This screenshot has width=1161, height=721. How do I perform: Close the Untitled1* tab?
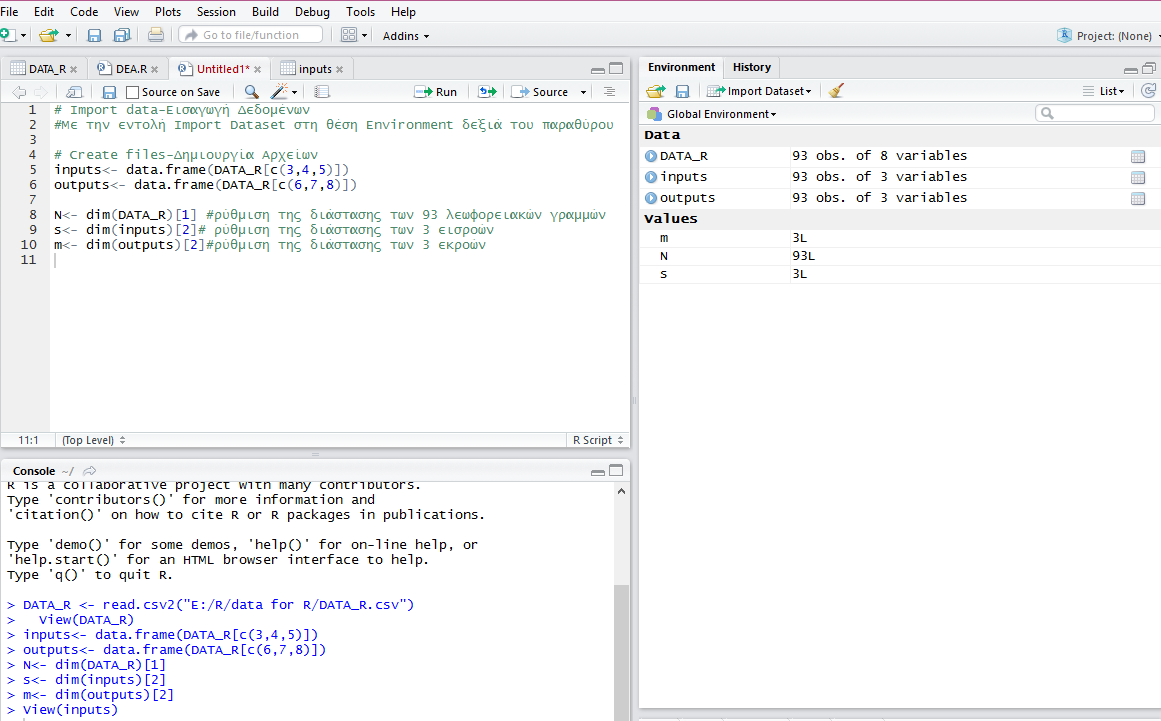tap(258, 70)
